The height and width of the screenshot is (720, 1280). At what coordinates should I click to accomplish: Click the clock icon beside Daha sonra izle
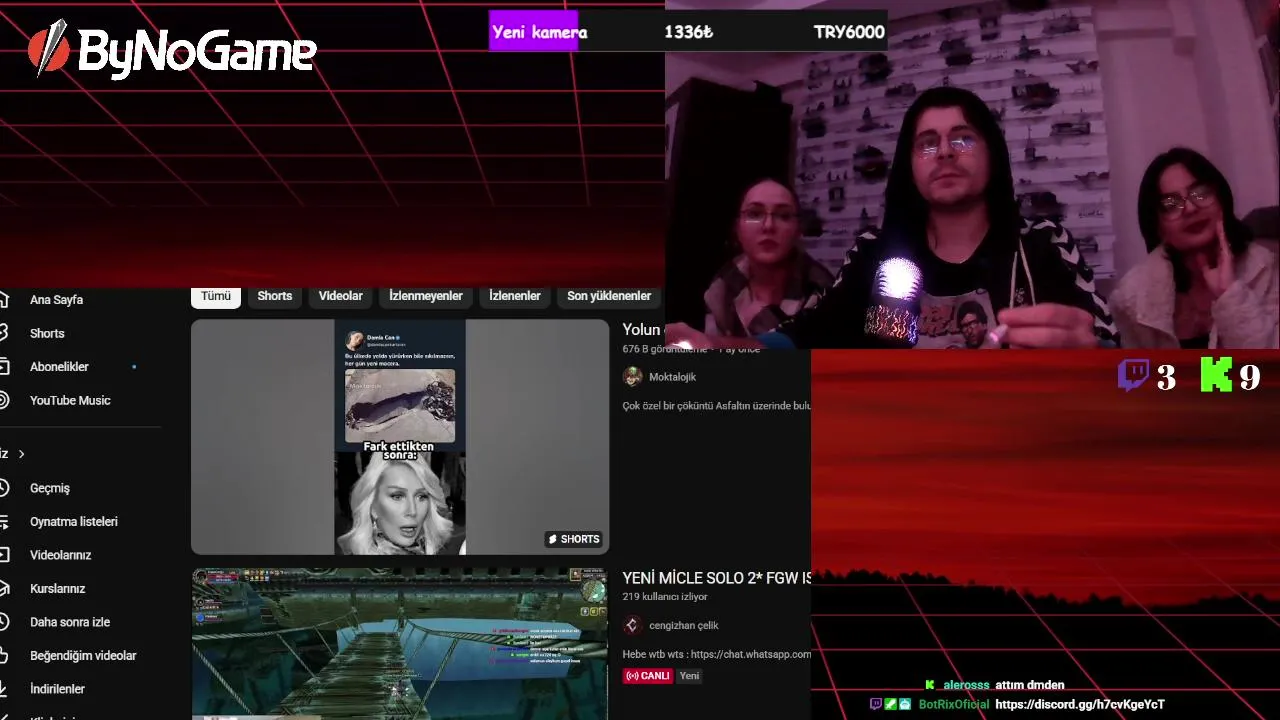pos(4,622)
